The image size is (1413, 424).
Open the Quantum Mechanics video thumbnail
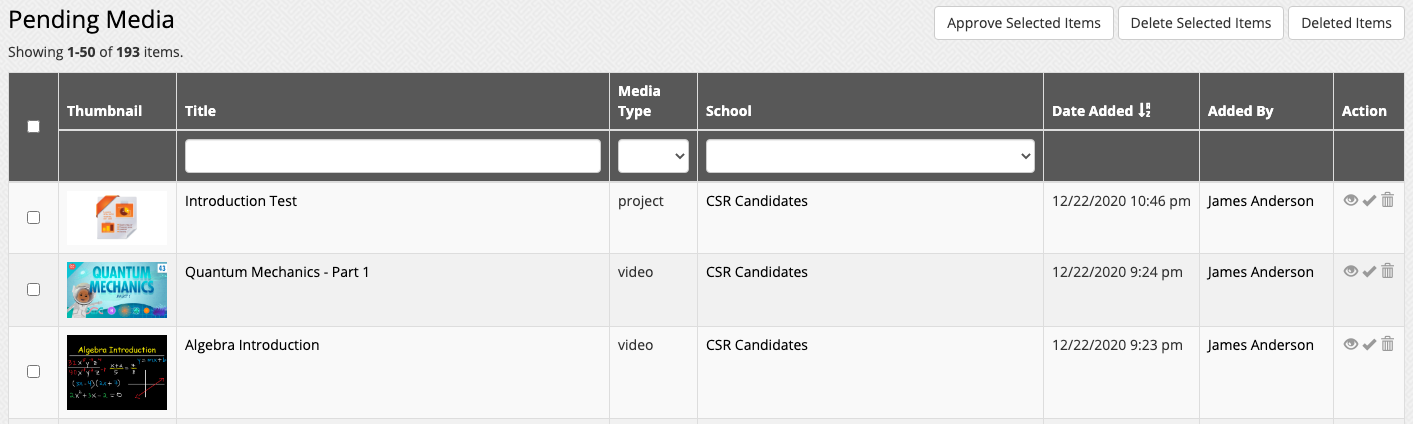point(117,290)
